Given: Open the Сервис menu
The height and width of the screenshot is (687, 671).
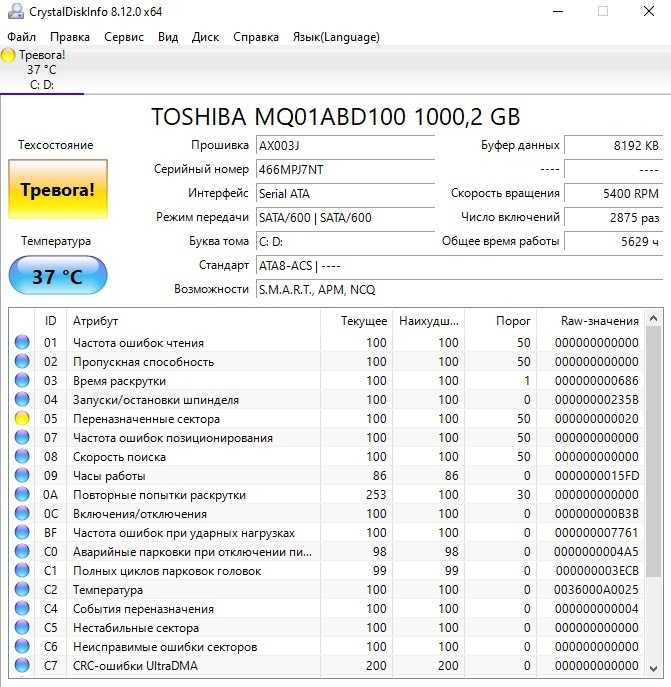Looking at the screenshot, I should (x=124, y=37).
